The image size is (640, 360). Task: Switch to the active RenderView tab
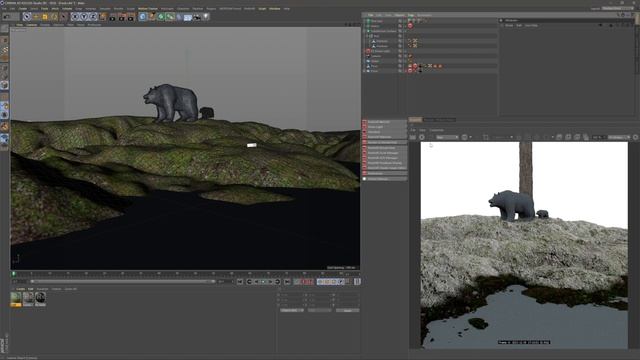pos(415,120)
